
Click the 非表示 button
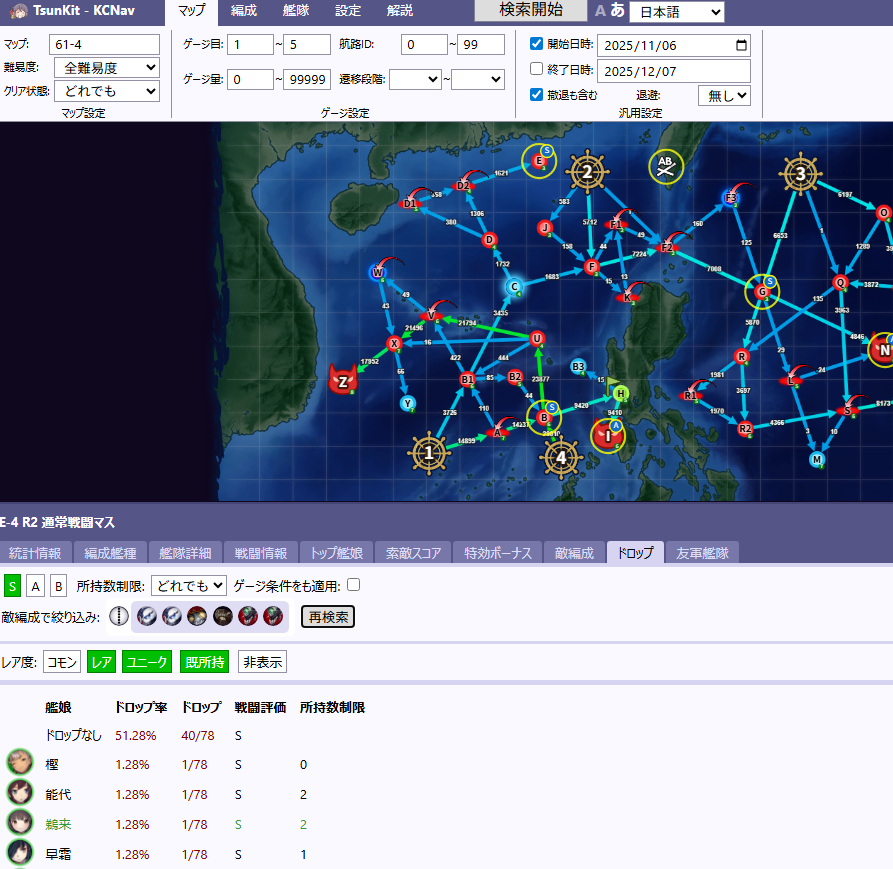(x=263, y=662)
